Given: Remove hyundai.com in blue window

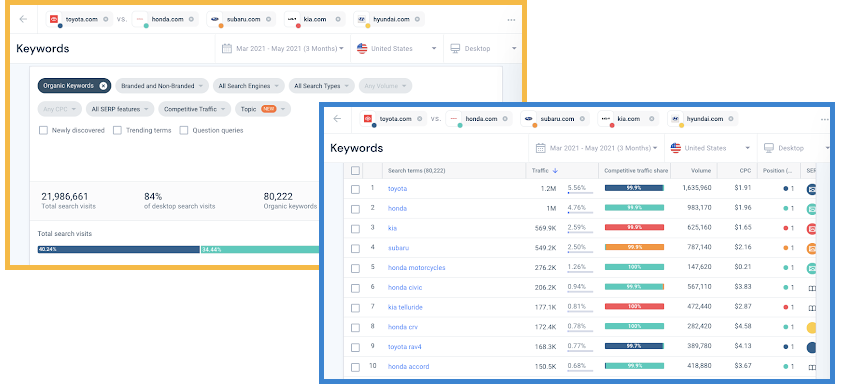Looking at the screenshot, I should tap(731, 119).
